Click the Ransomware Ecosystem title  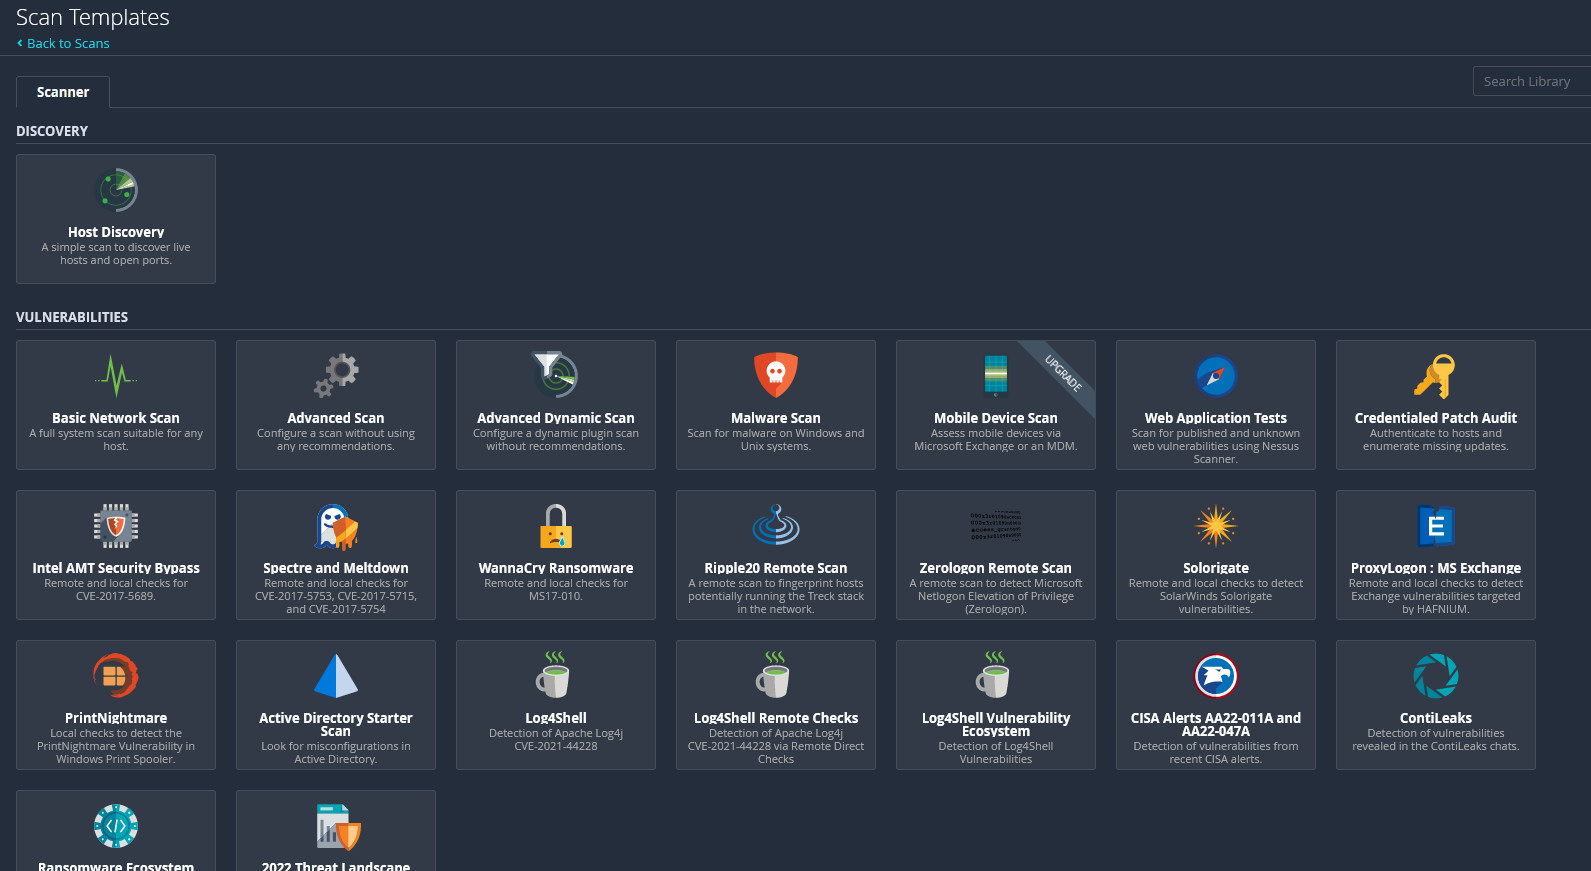(116, 866)
